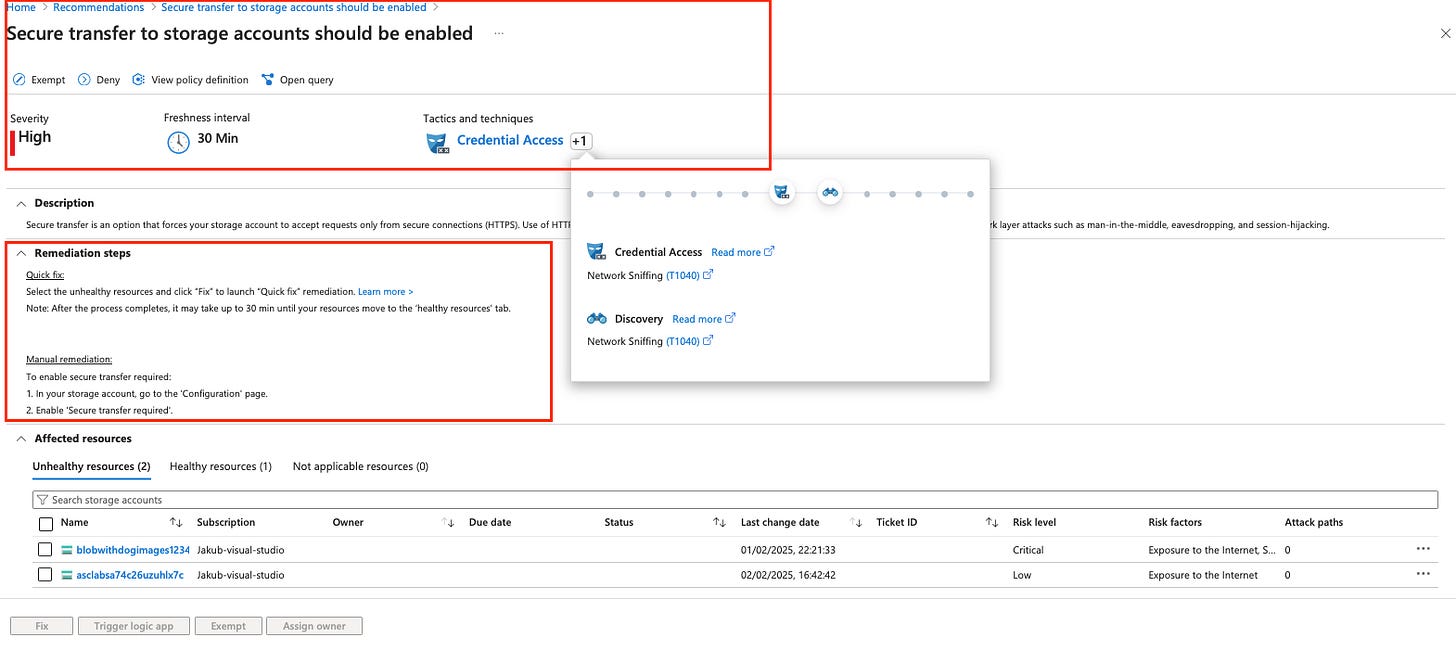
Task: Click the 02/02/2025, 16:42:42 date cell
Action: (x=788, y=575)
